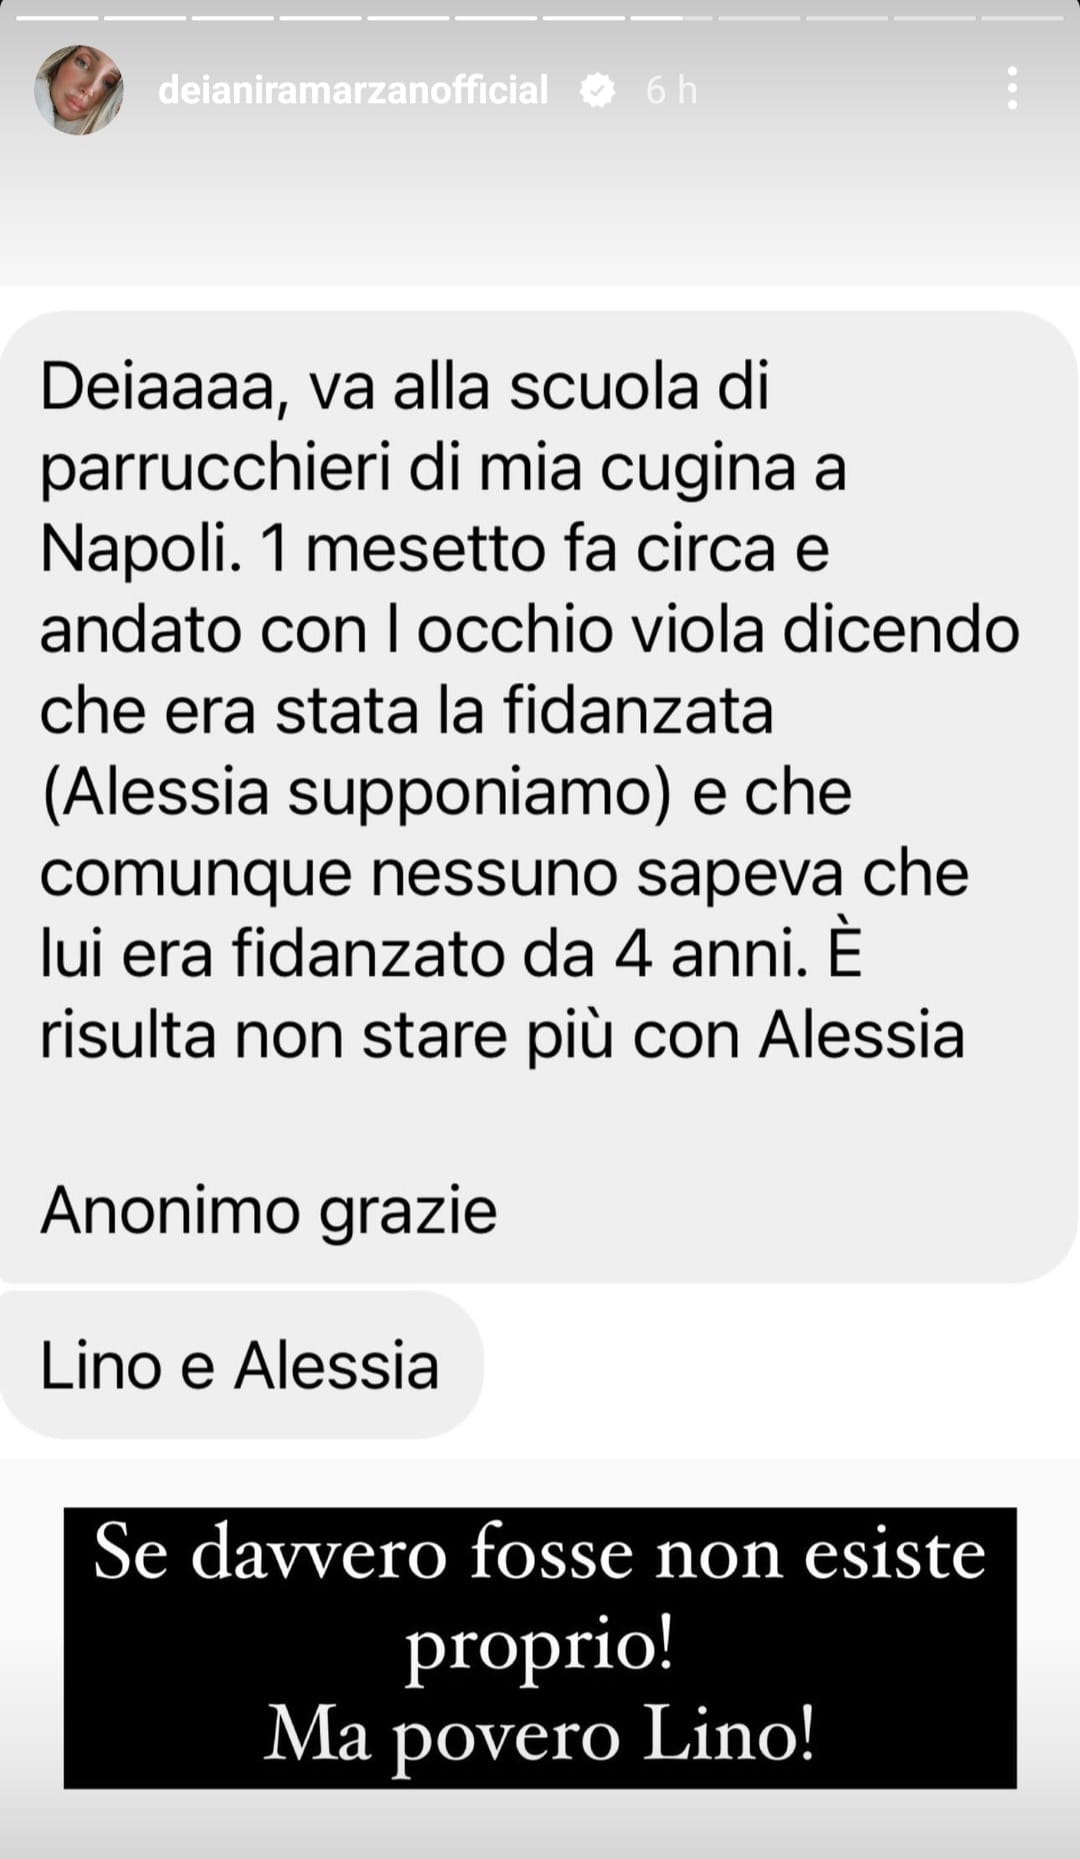Tap the long anonymous message bubble
1080x1859 pixels.
pyautogui.click(x=538, y=796)
